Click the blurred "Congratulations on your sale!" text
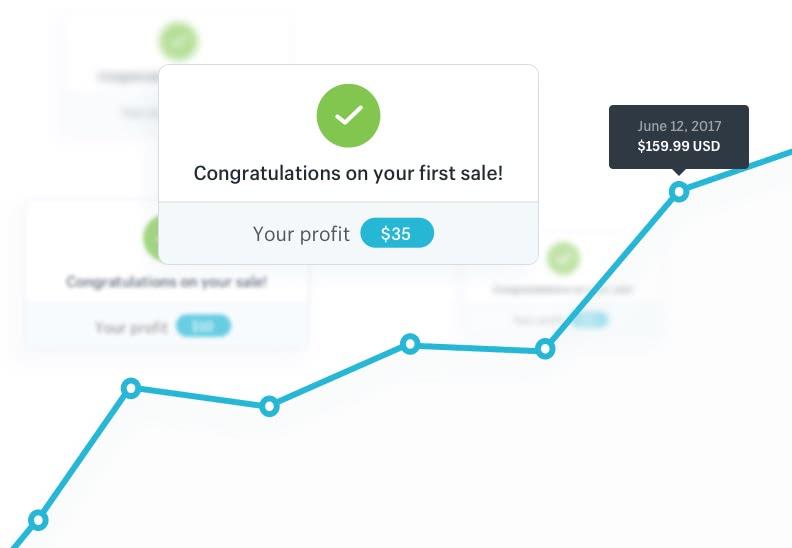This screenshot has width=792, height=548. pos(167,282)
